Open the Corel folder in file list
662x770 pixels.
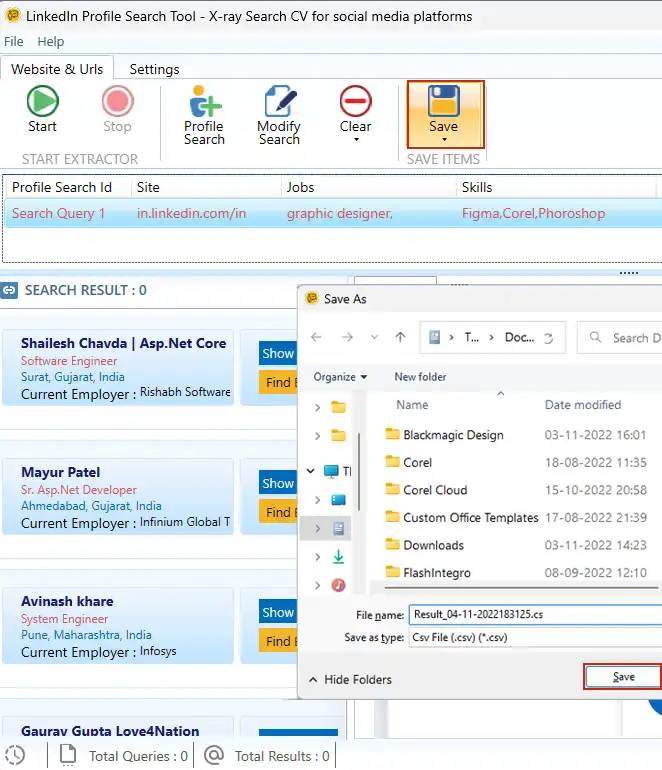click(409, 462)
